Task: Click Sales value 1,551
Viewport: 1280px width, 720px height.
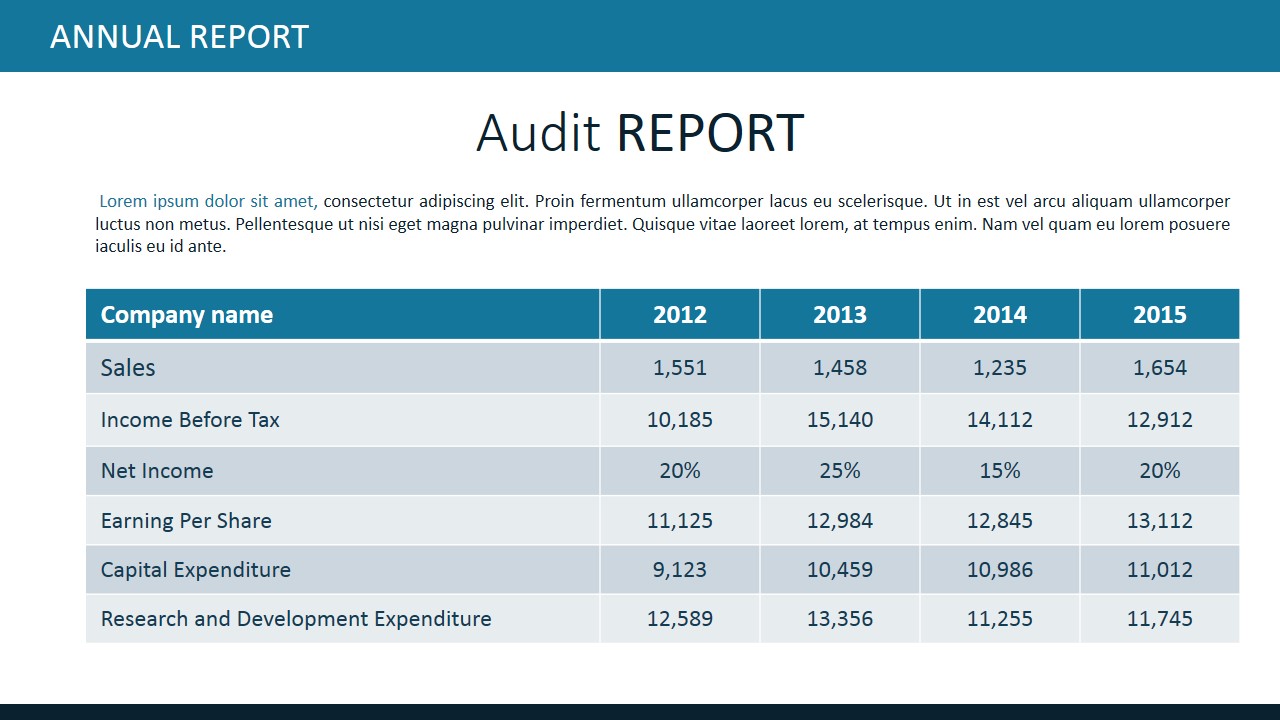Action: [x=680, y=368]
